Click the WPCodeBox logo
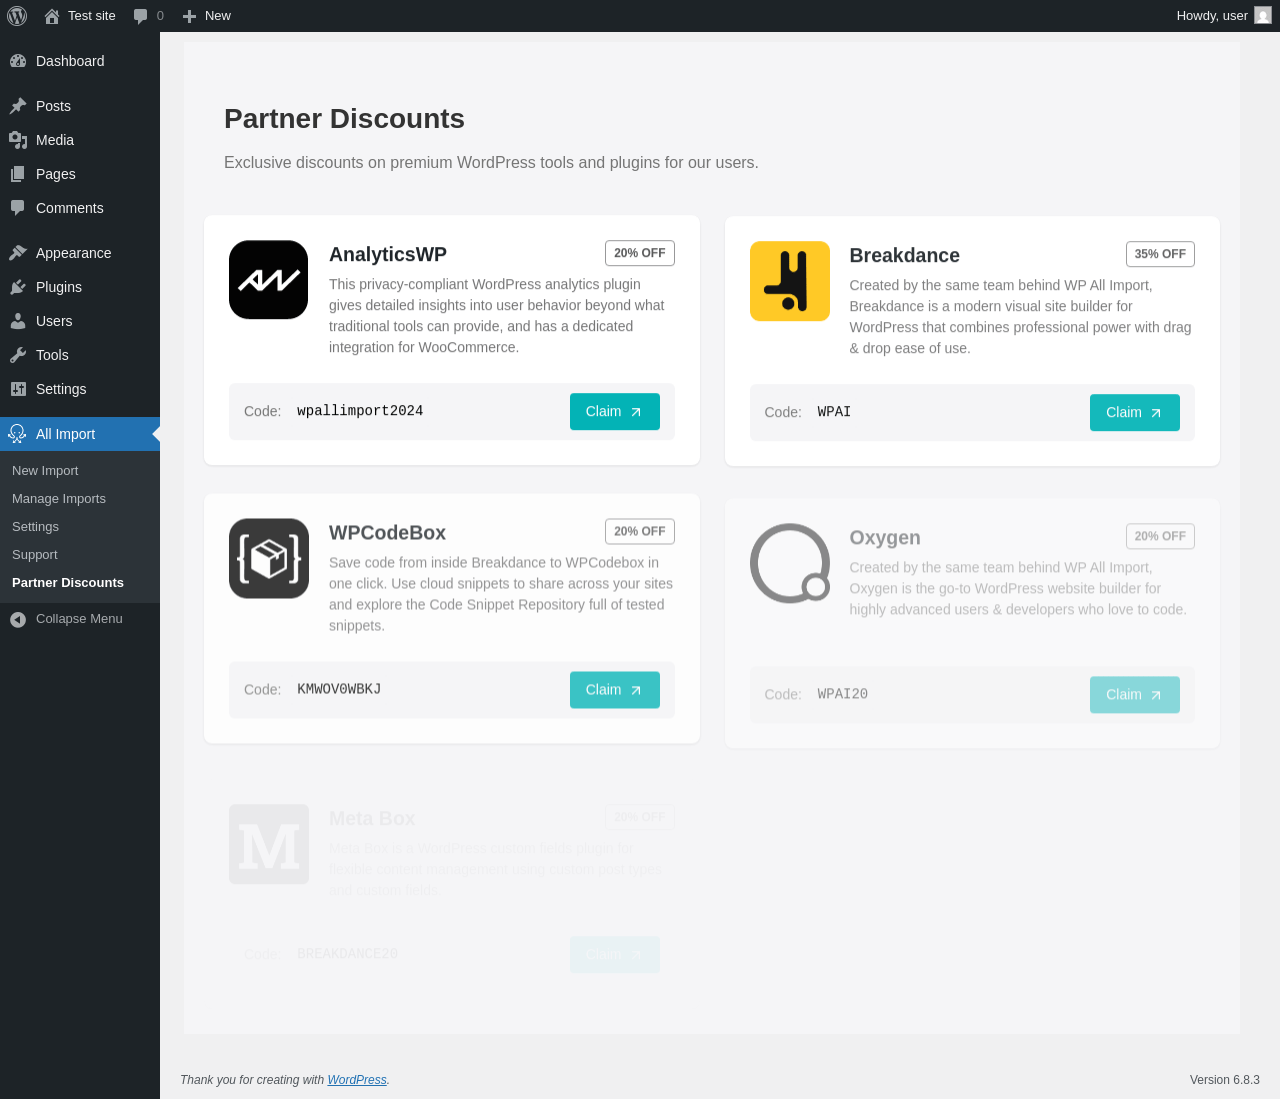 tap(269, 558)
